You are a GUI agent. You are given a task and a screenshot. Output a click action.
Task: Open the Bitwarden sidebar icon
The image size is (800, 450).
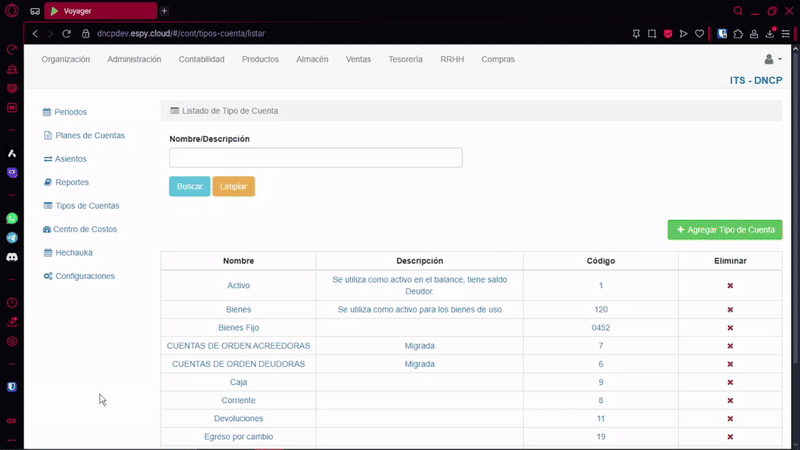[12, 386]
